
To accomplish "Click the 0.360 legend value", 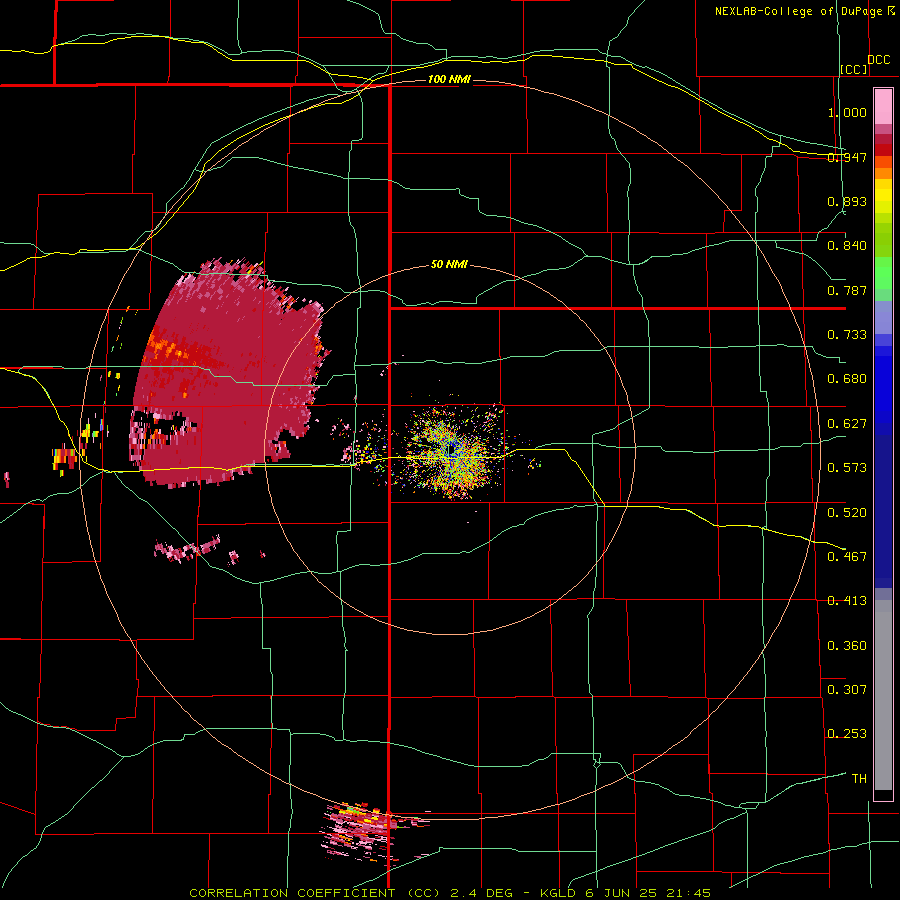I will (847, 646).
